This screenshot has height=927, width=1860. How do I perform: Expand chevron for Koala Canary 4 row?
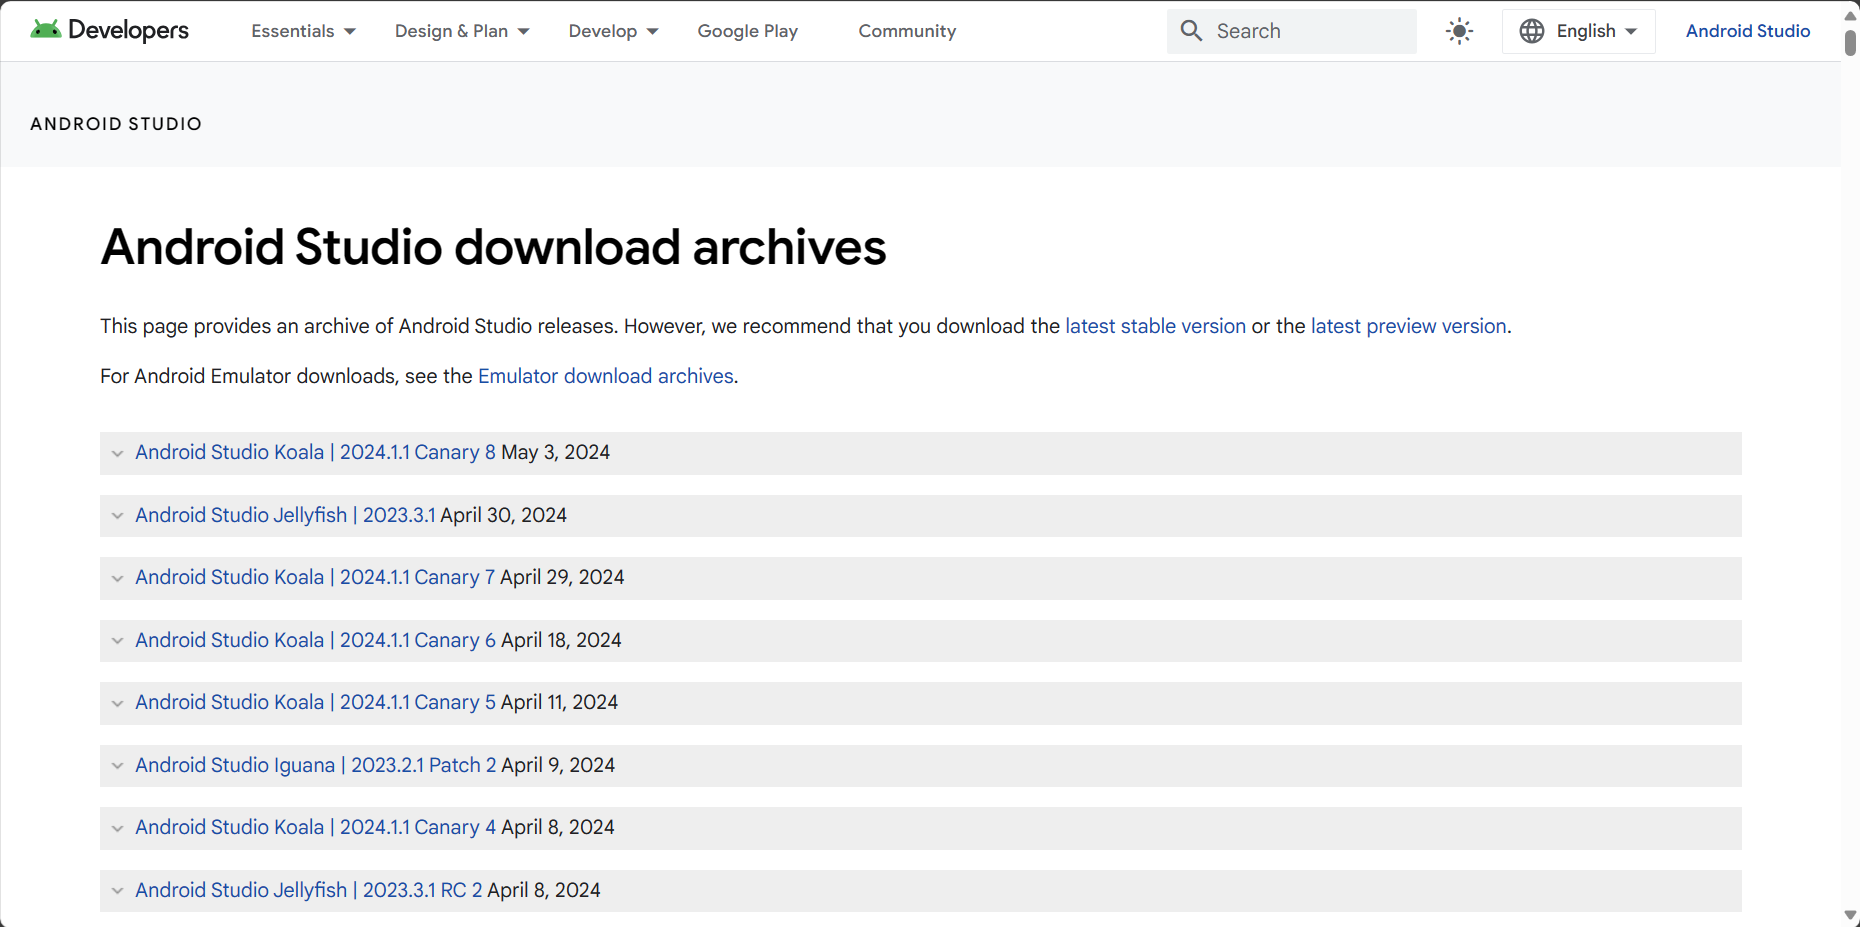pyautogui.click(x=117, y=828)
